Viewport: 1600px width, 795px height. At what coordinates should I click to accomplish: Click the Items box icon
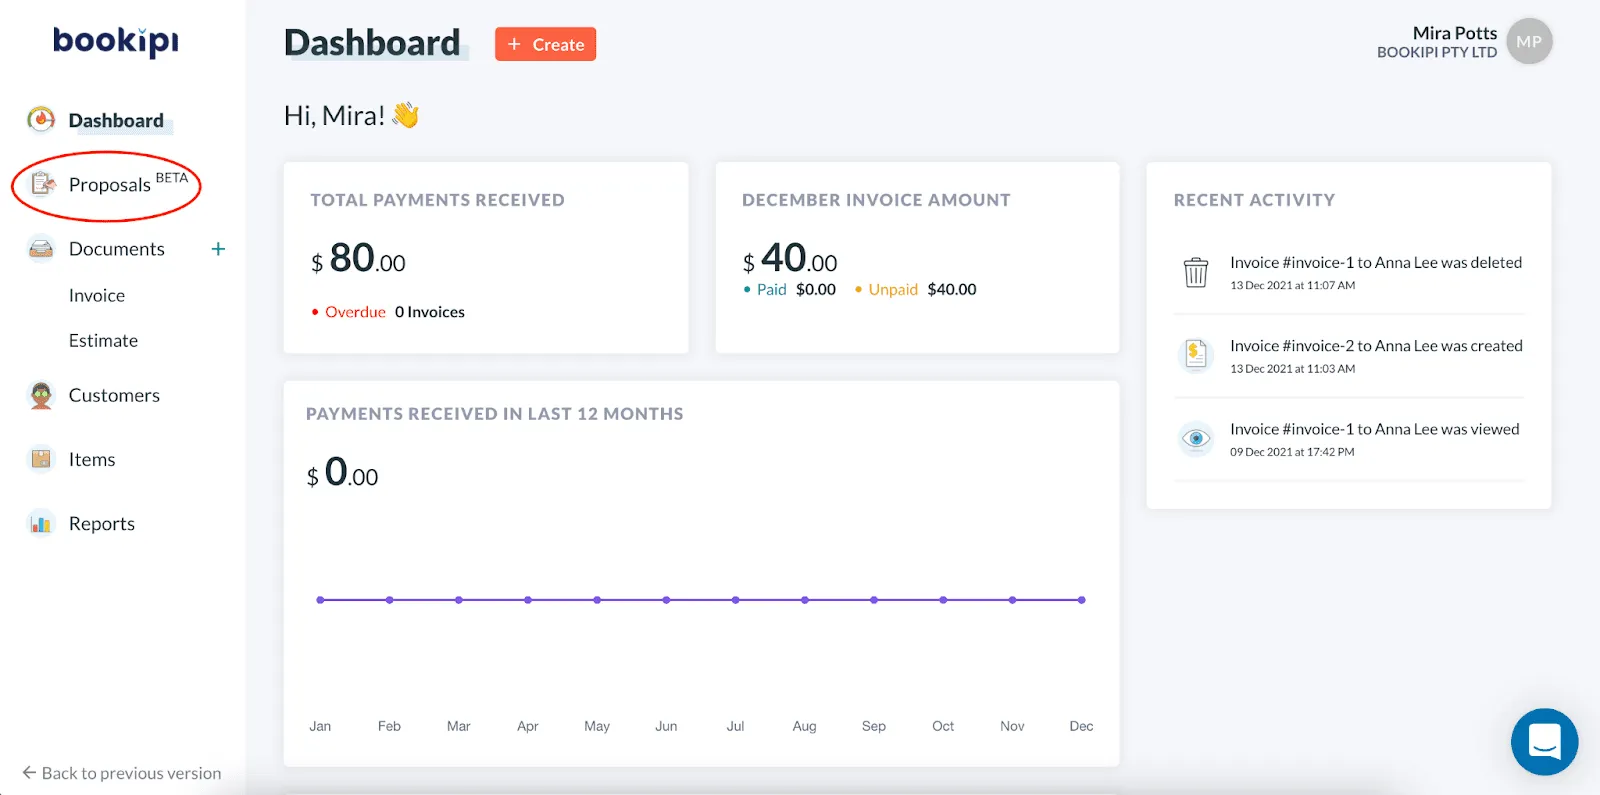pos(41,459)
